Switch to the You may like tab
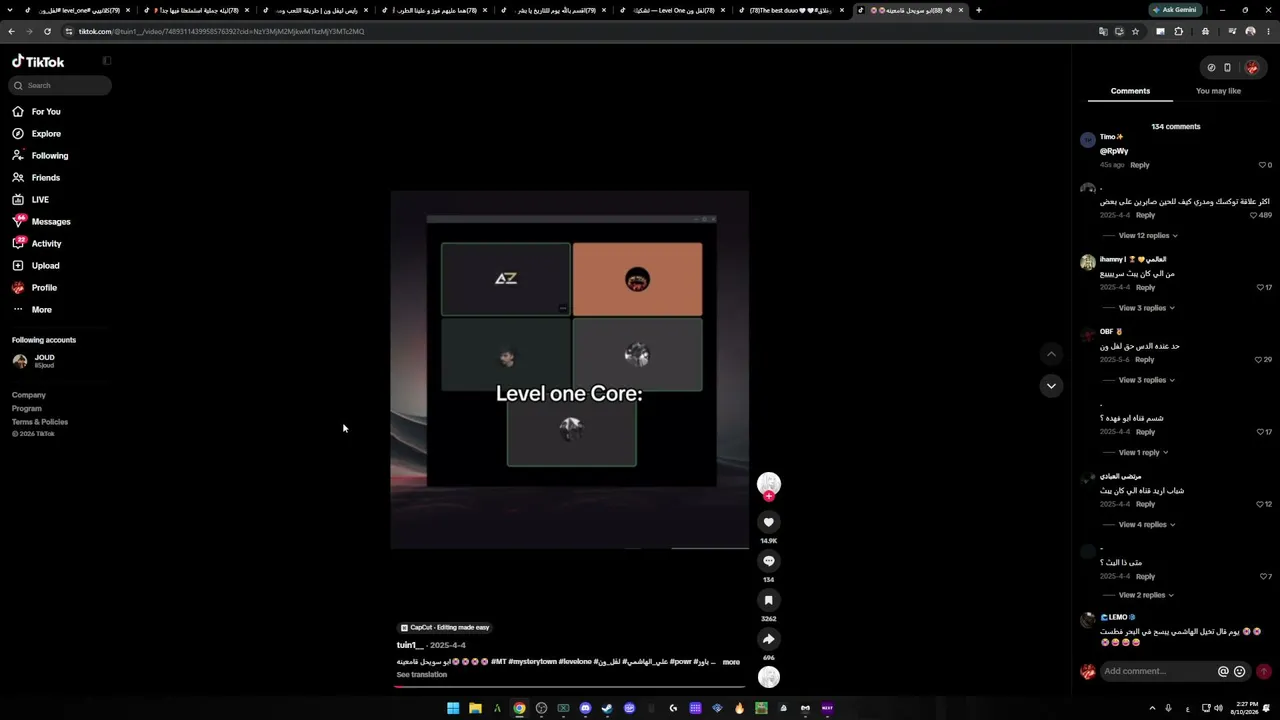Image resolution: width=1280 pixels, height=720 pixels. tap(1218, 91)
